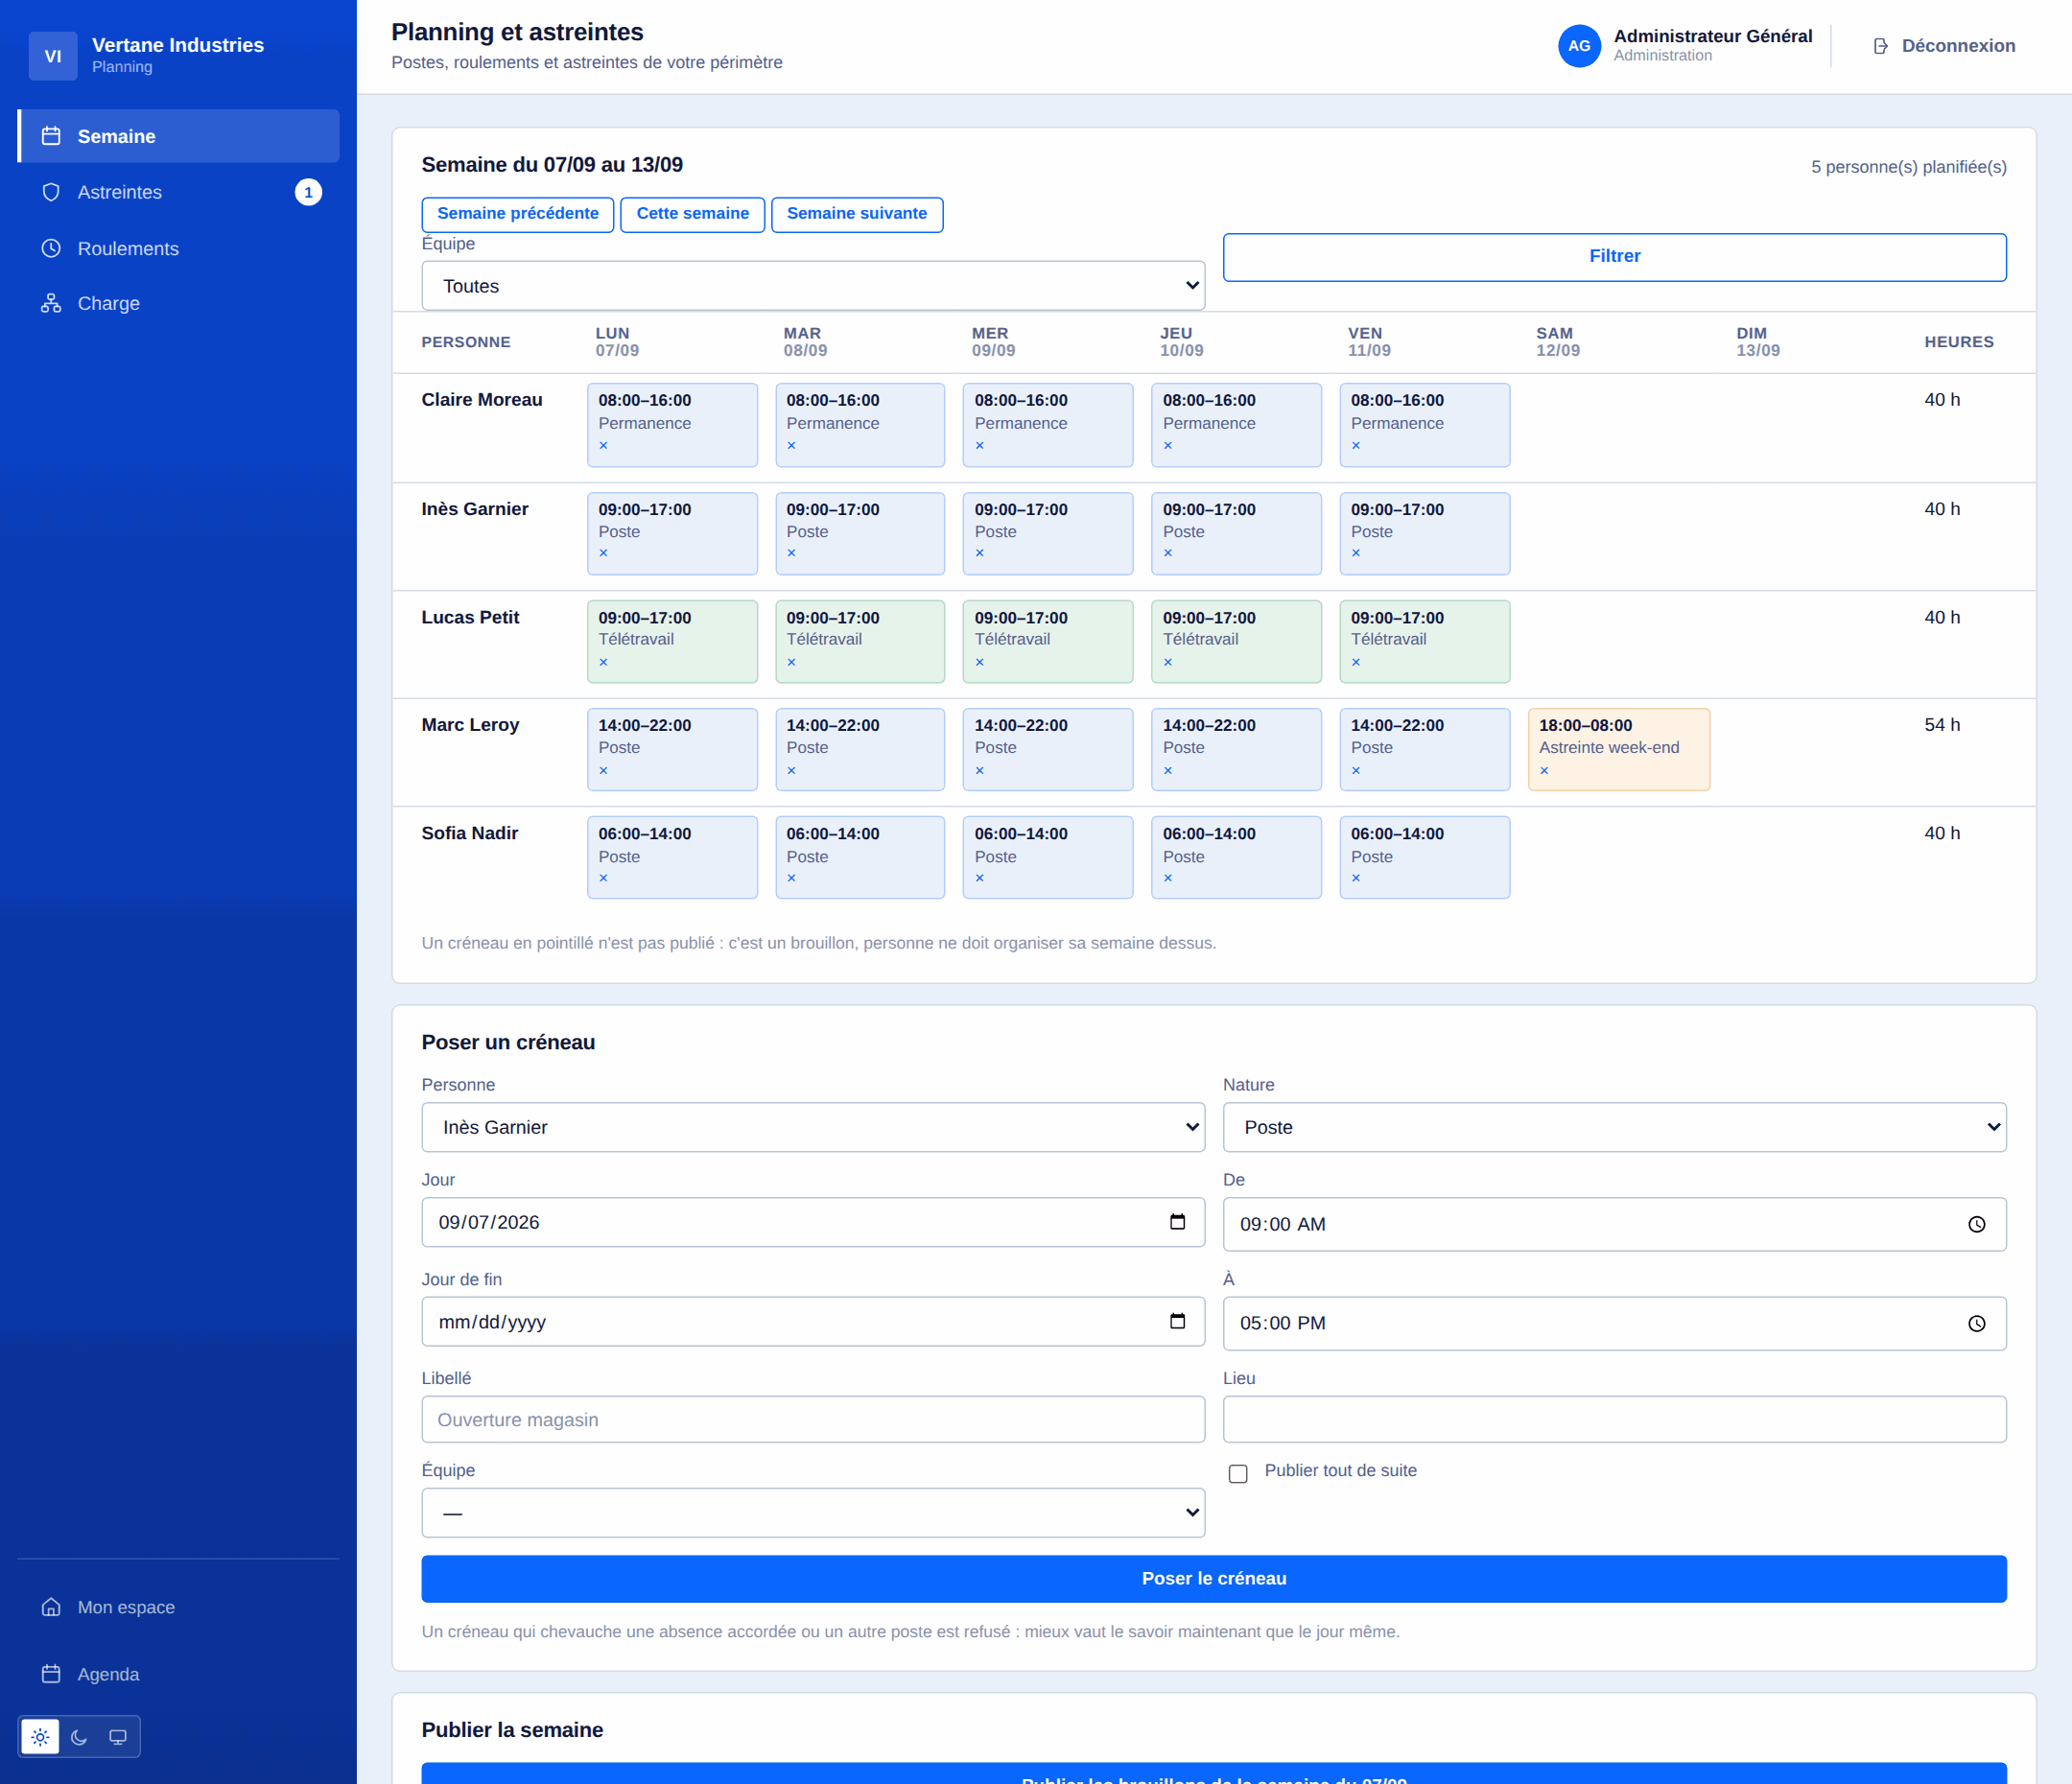2072x1784 pixels.
Task: Remove Lucas Petit's Monday Télétravail slot
Action: coord(603,662)
